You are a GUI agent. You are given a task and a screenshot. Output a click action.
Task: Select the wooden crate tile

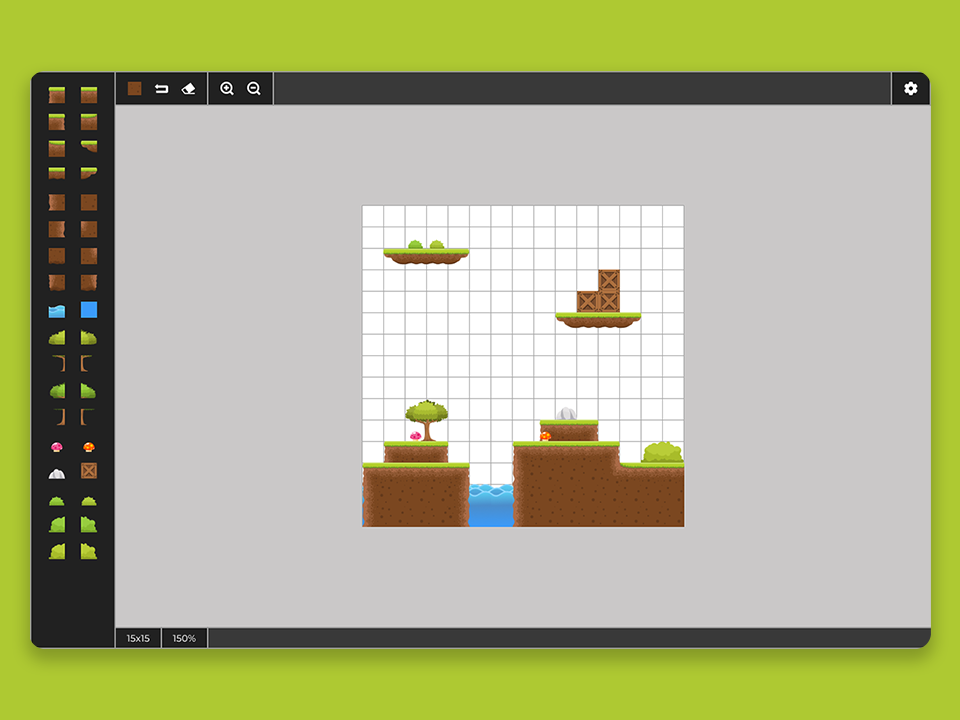point(89,470)
